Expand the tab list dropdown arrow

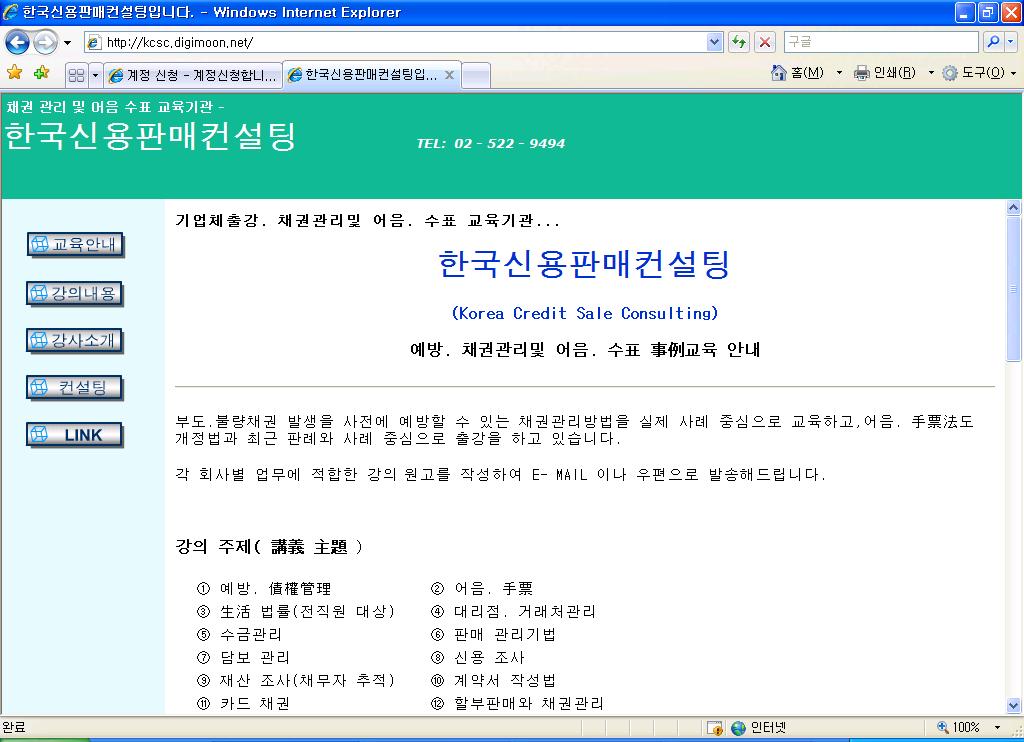(95, 75)
